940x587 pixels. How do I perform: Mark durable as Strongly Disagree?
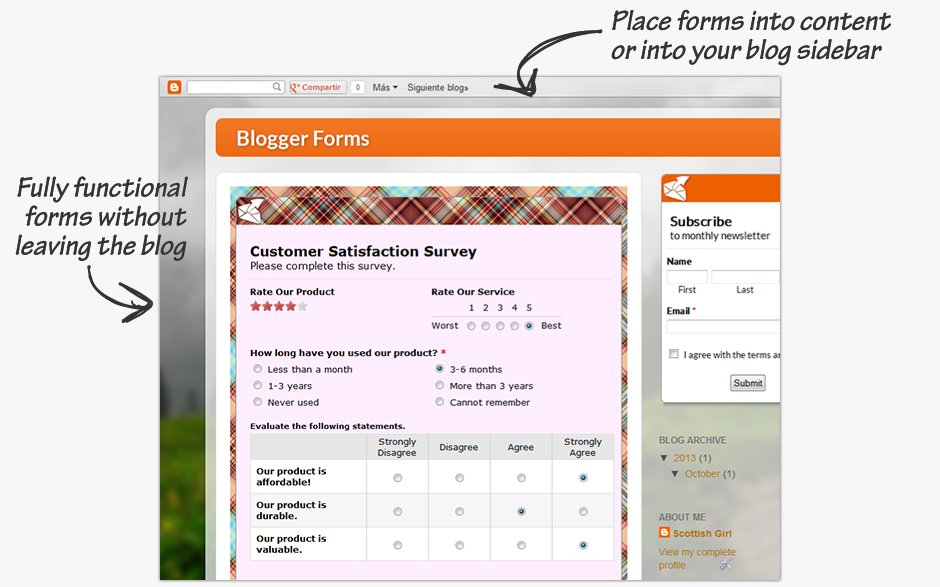click(x=397, y=511)
